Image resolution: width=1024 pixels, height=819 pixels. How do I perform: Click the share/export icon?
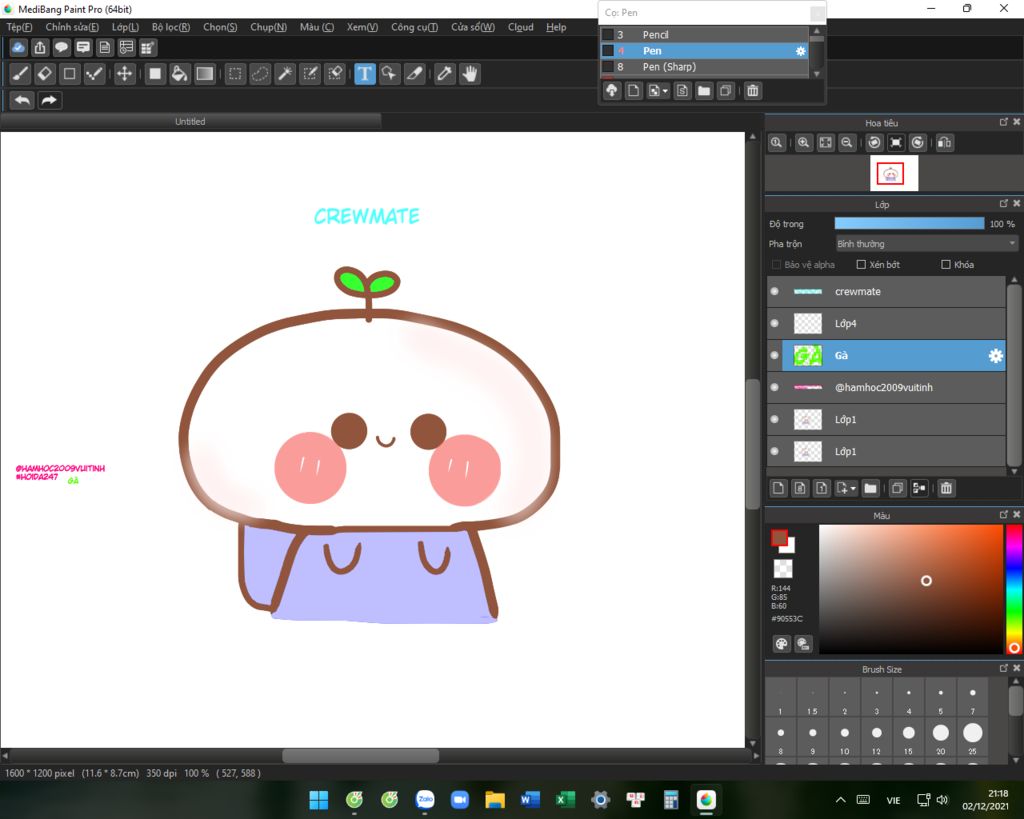[x=40, y=47]
